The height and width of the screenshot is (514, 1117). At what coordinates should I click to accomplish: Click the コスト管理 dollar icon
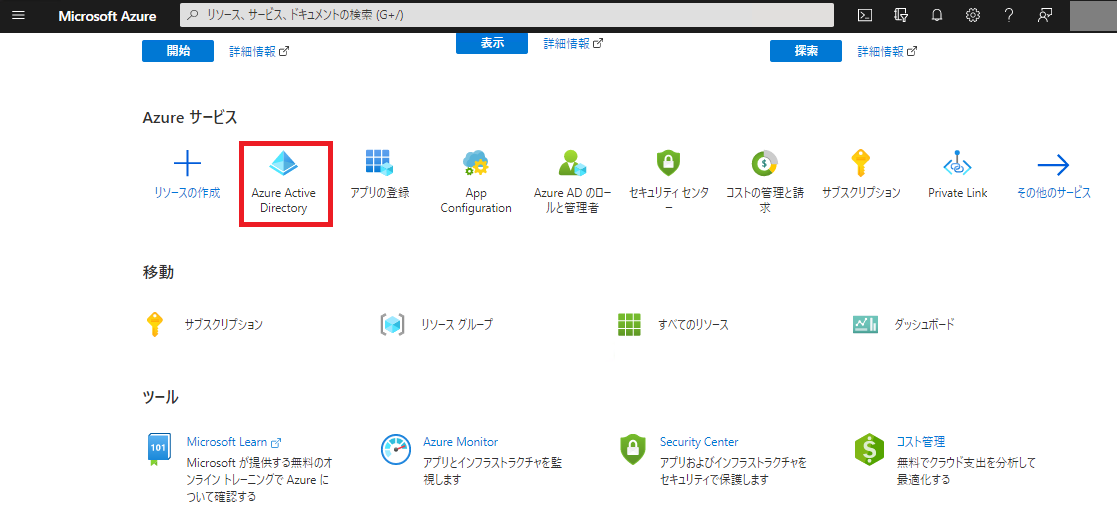point(869,449)
